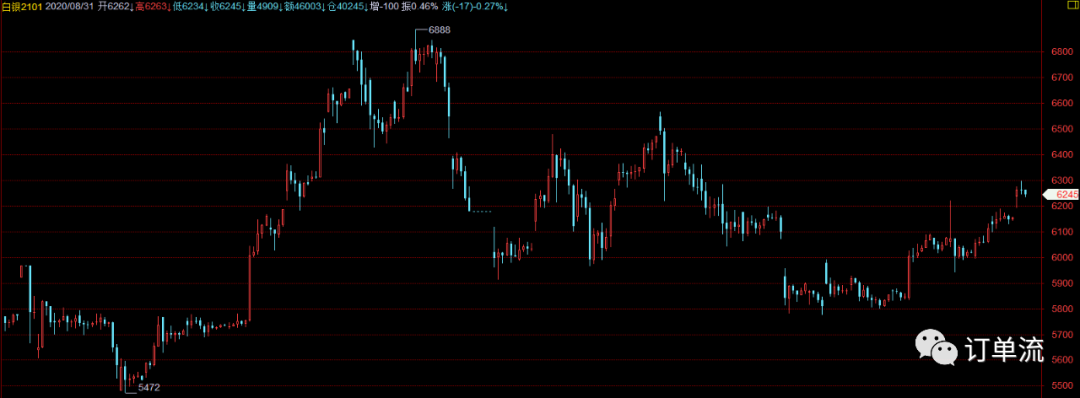Click the 6300 price axis label
The width and height of the screenshot is (1080, 398).
point(1063,180)
